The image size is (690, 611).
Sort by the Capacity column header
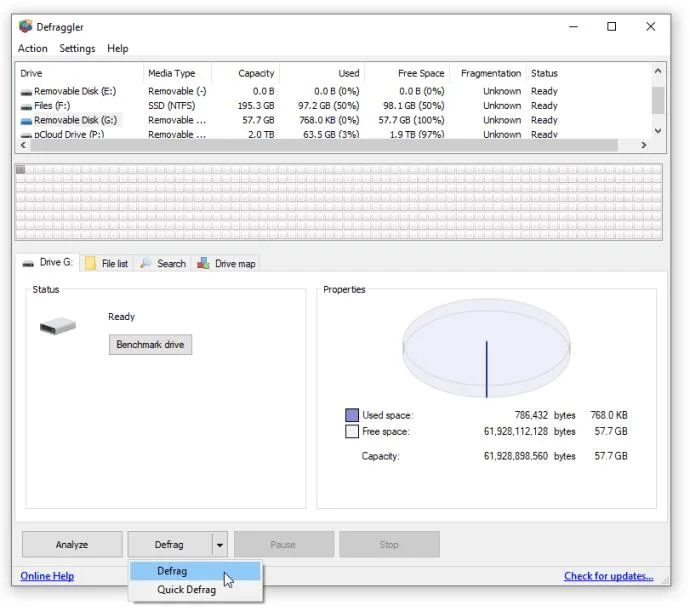tap(246, 73)
